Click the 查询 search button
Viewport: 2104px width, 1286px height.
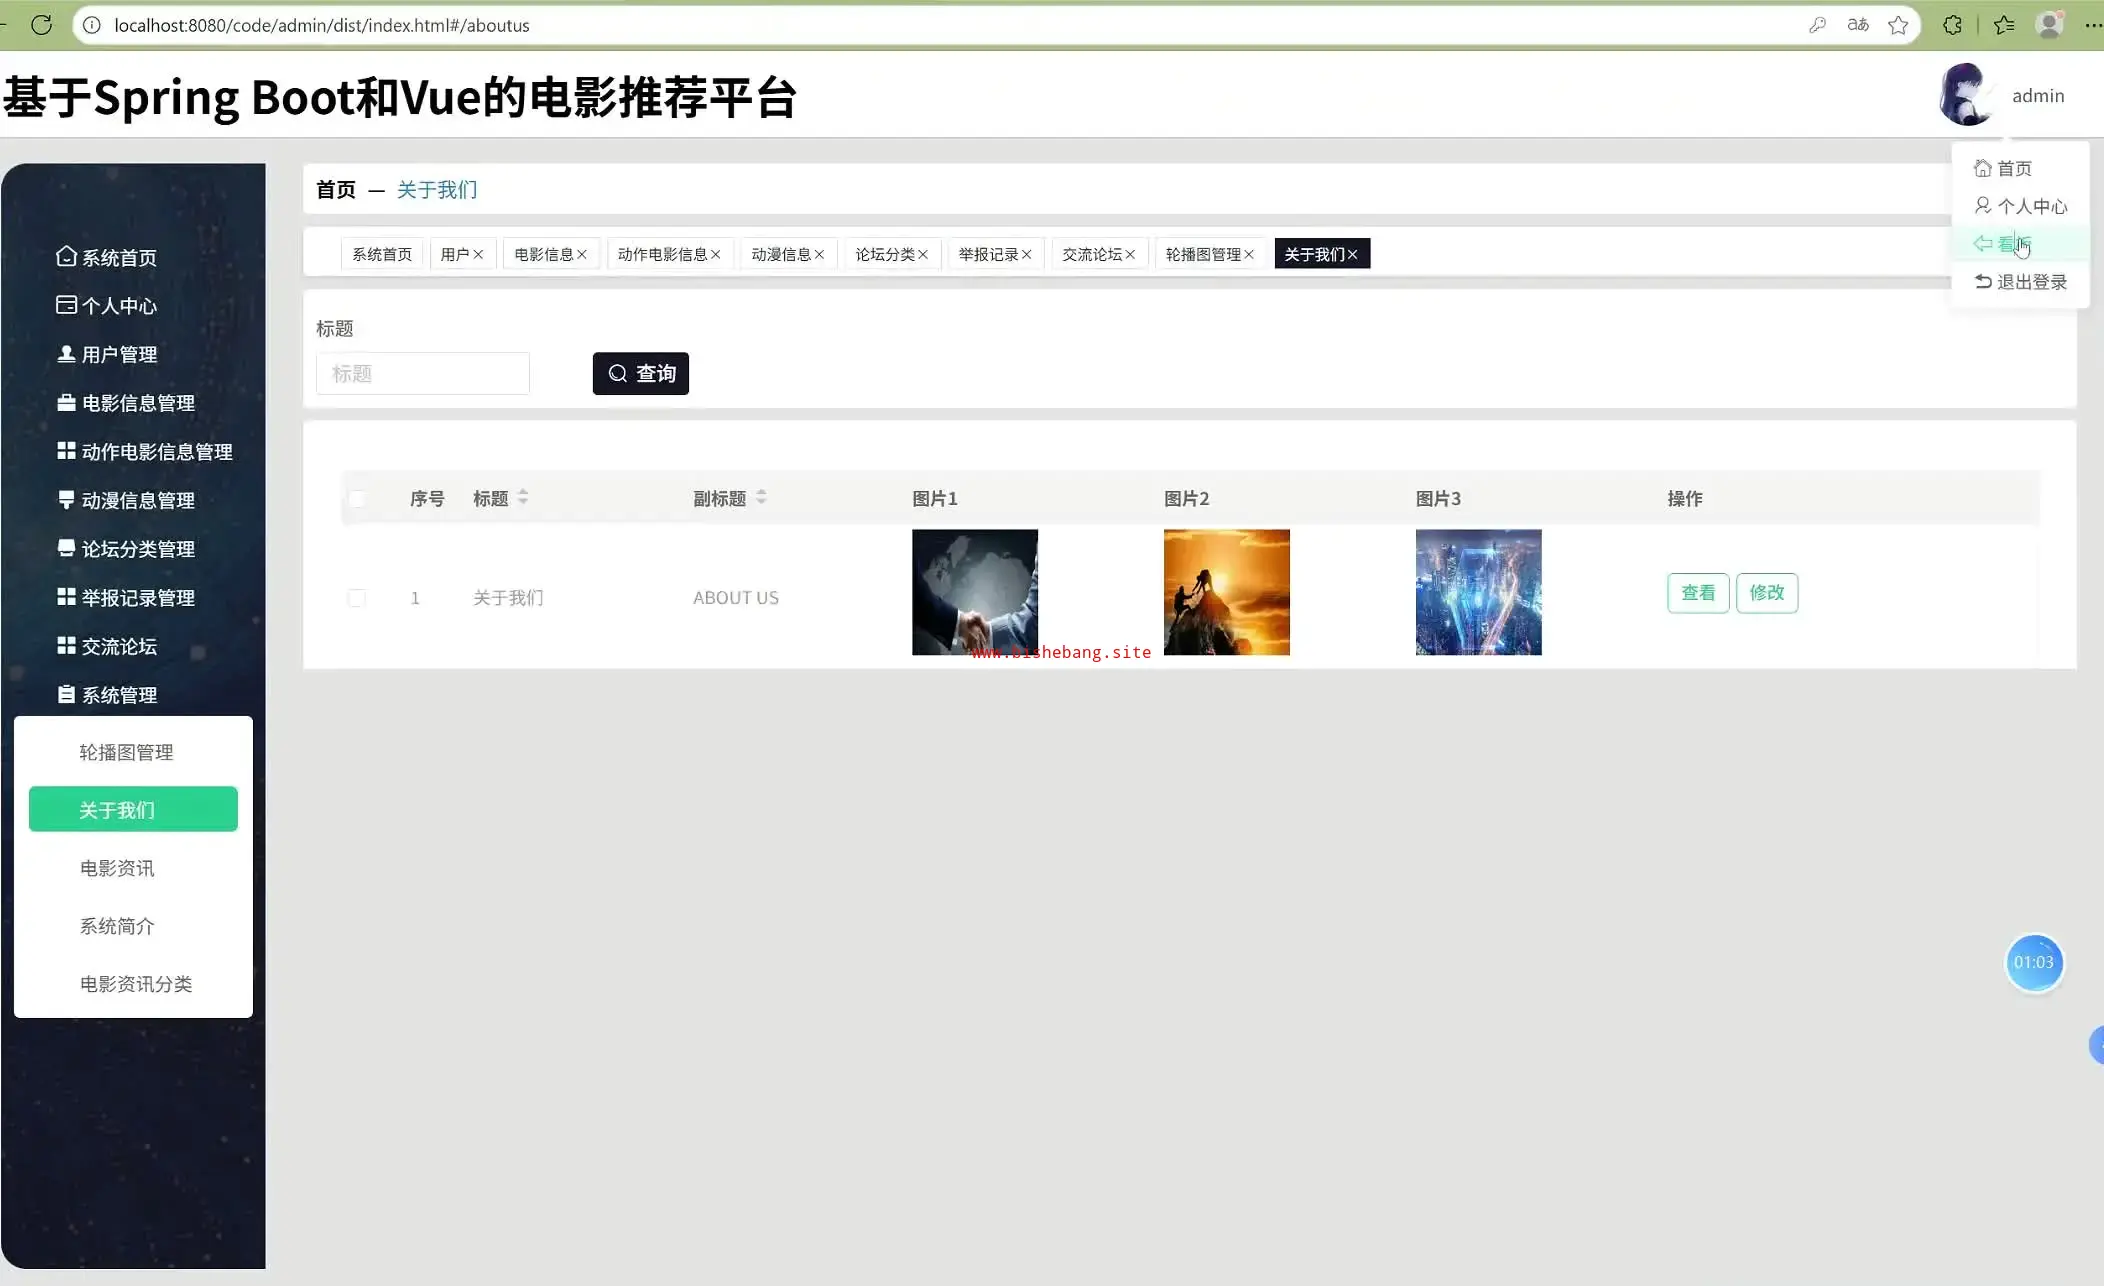tap(640, 373)
